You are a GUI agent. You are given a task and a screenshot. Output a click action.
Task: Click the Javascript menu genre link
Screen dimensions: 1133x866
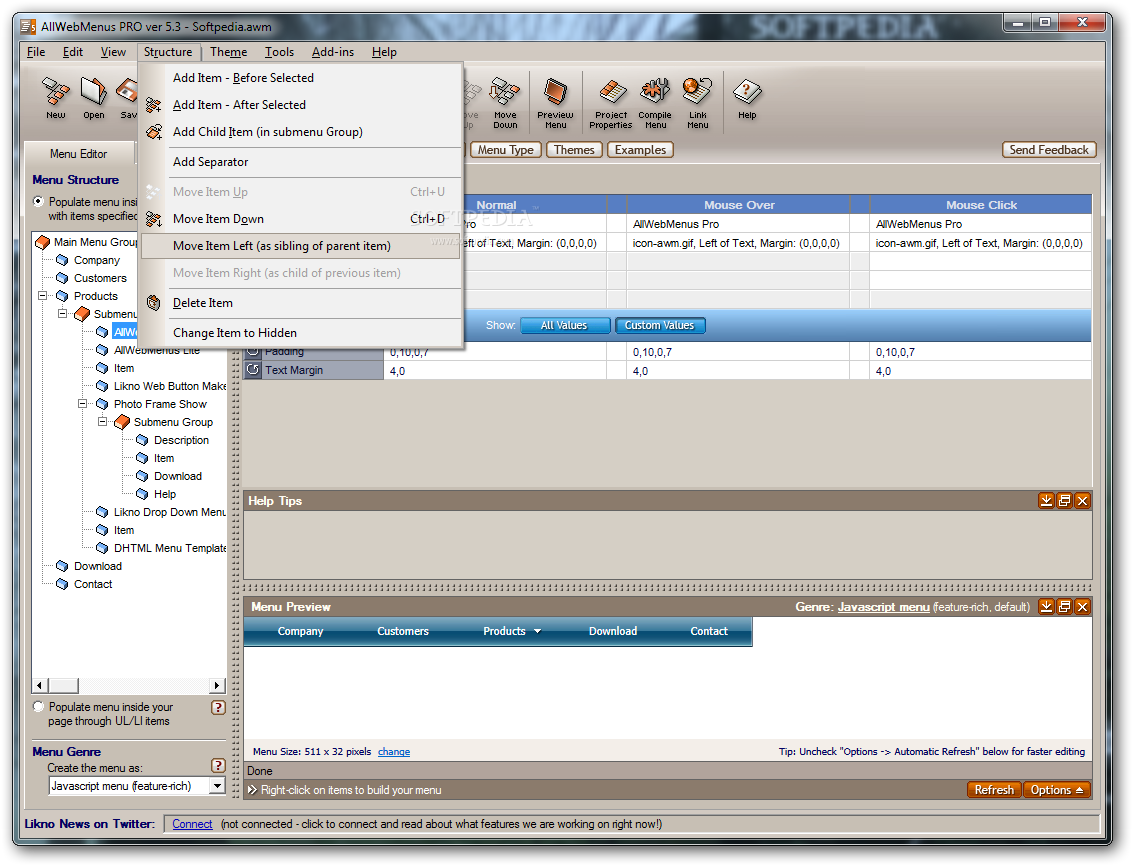884,607
